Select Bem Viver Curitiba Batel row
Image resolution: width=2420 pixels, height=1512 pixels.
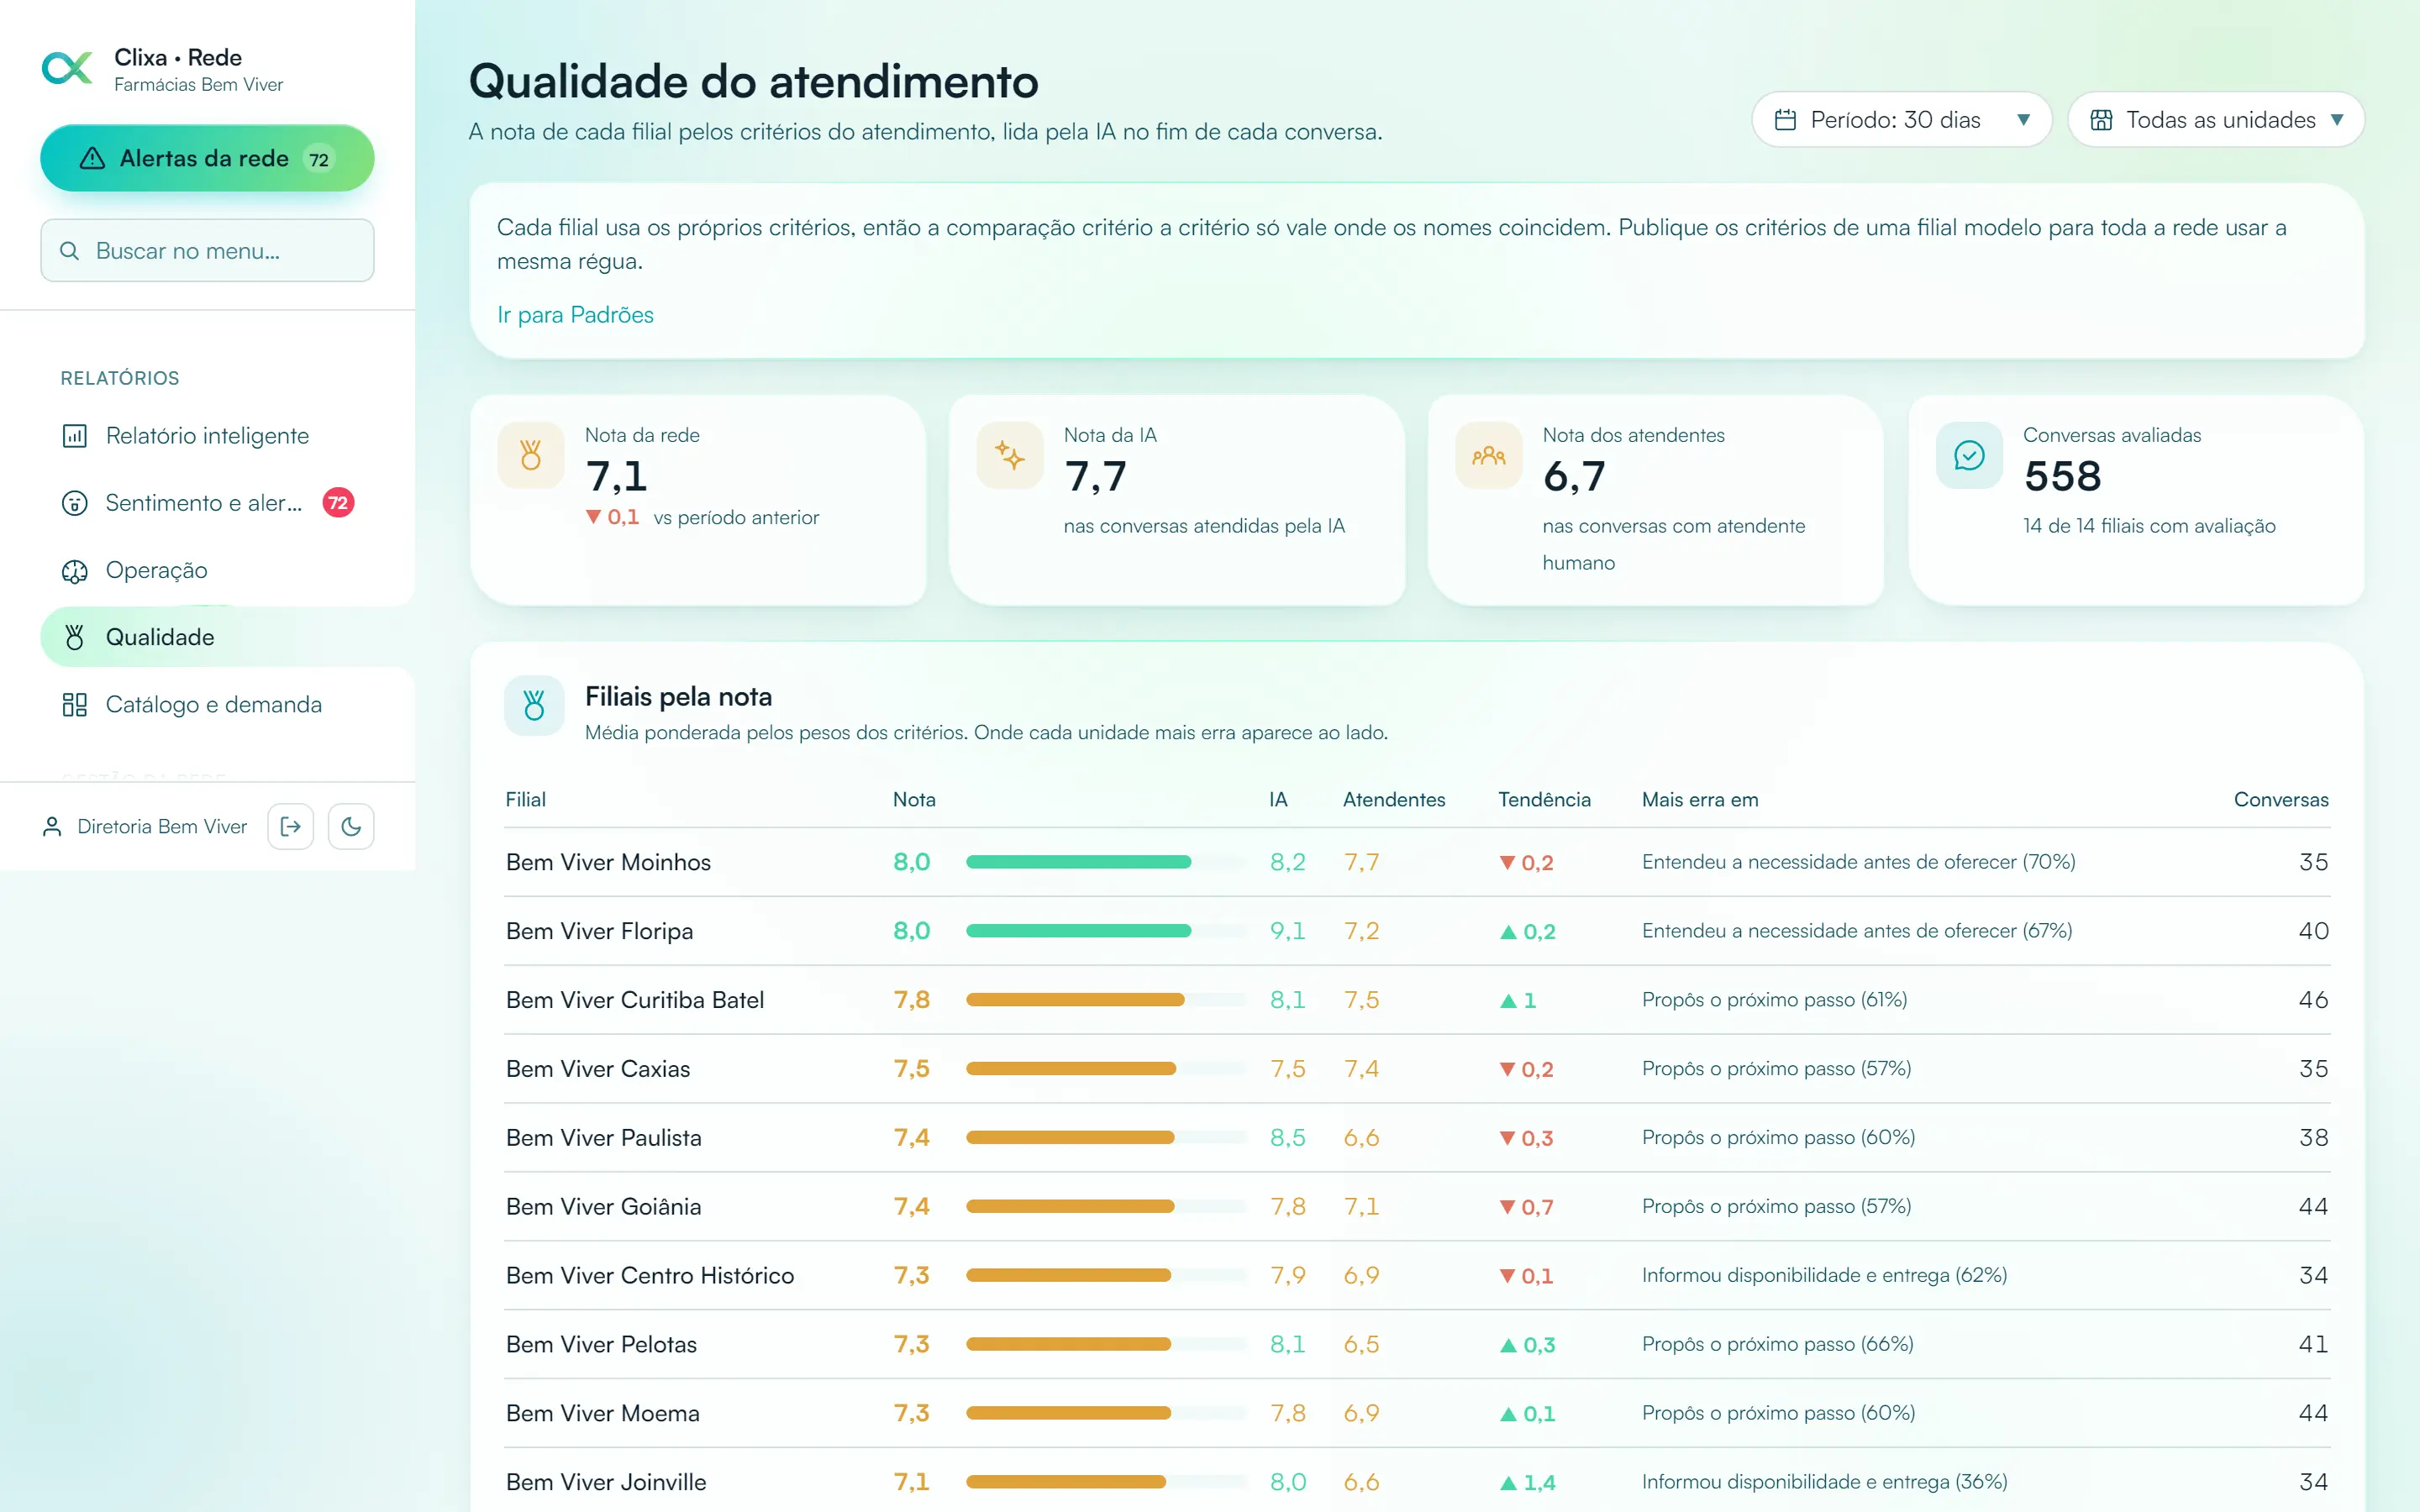[x=1417, y=1000]
